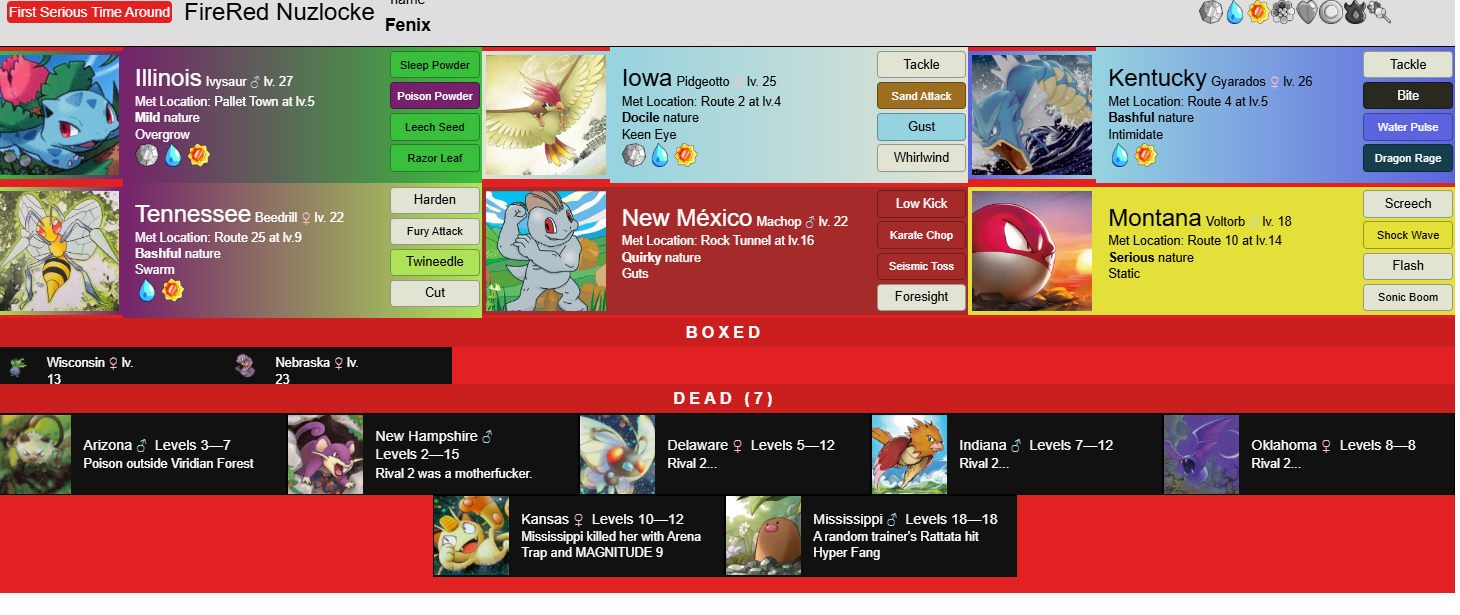This screenshot has height=615, width=1460.
Task: Select Iowa's Sand Attack move
Action: click(922, 96)
